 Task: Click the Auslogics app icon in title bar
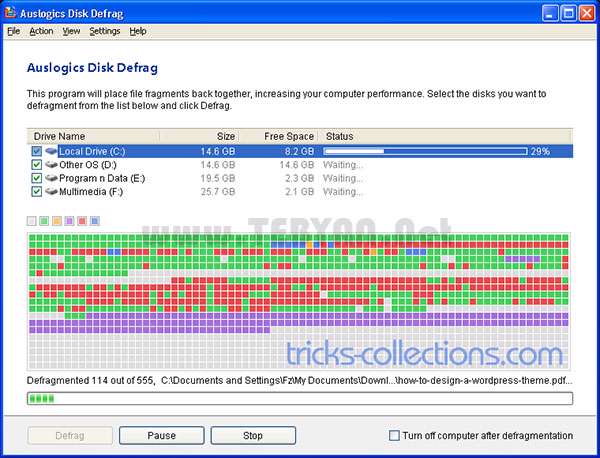10,13
